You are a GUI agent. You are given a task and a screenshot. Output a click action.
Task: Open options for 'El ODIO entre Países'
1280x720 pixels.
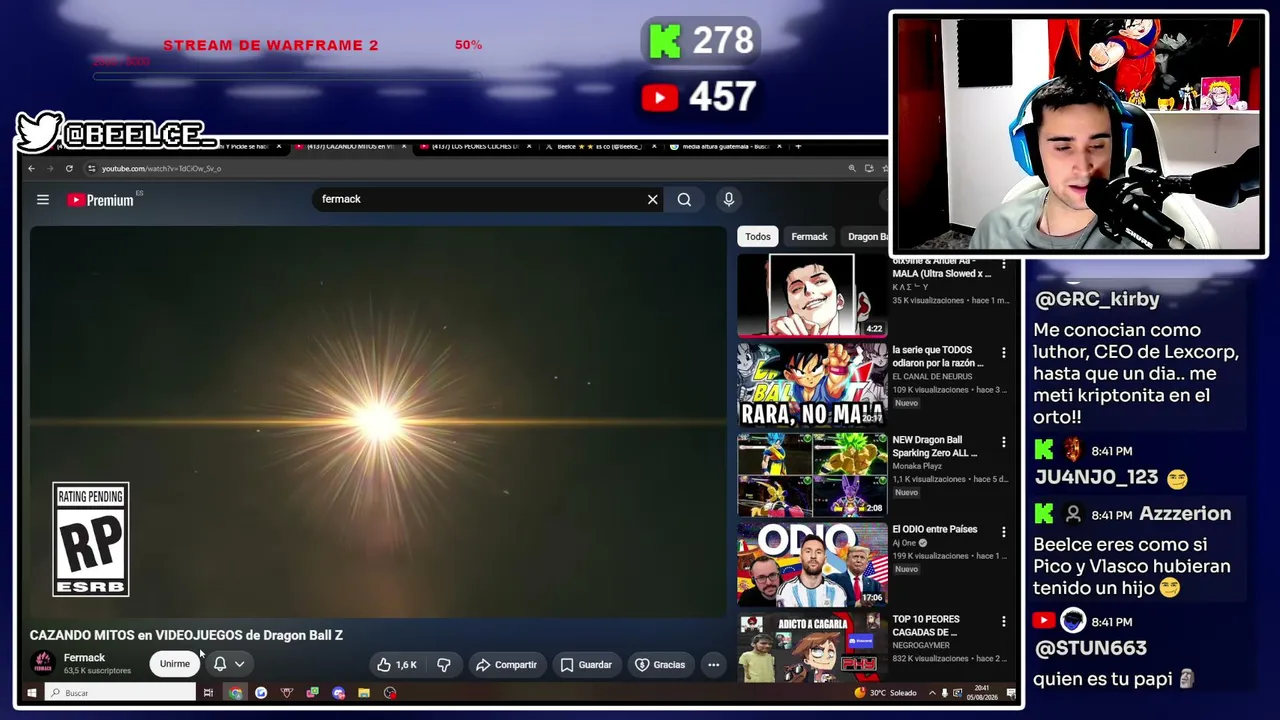[1004, 531]
